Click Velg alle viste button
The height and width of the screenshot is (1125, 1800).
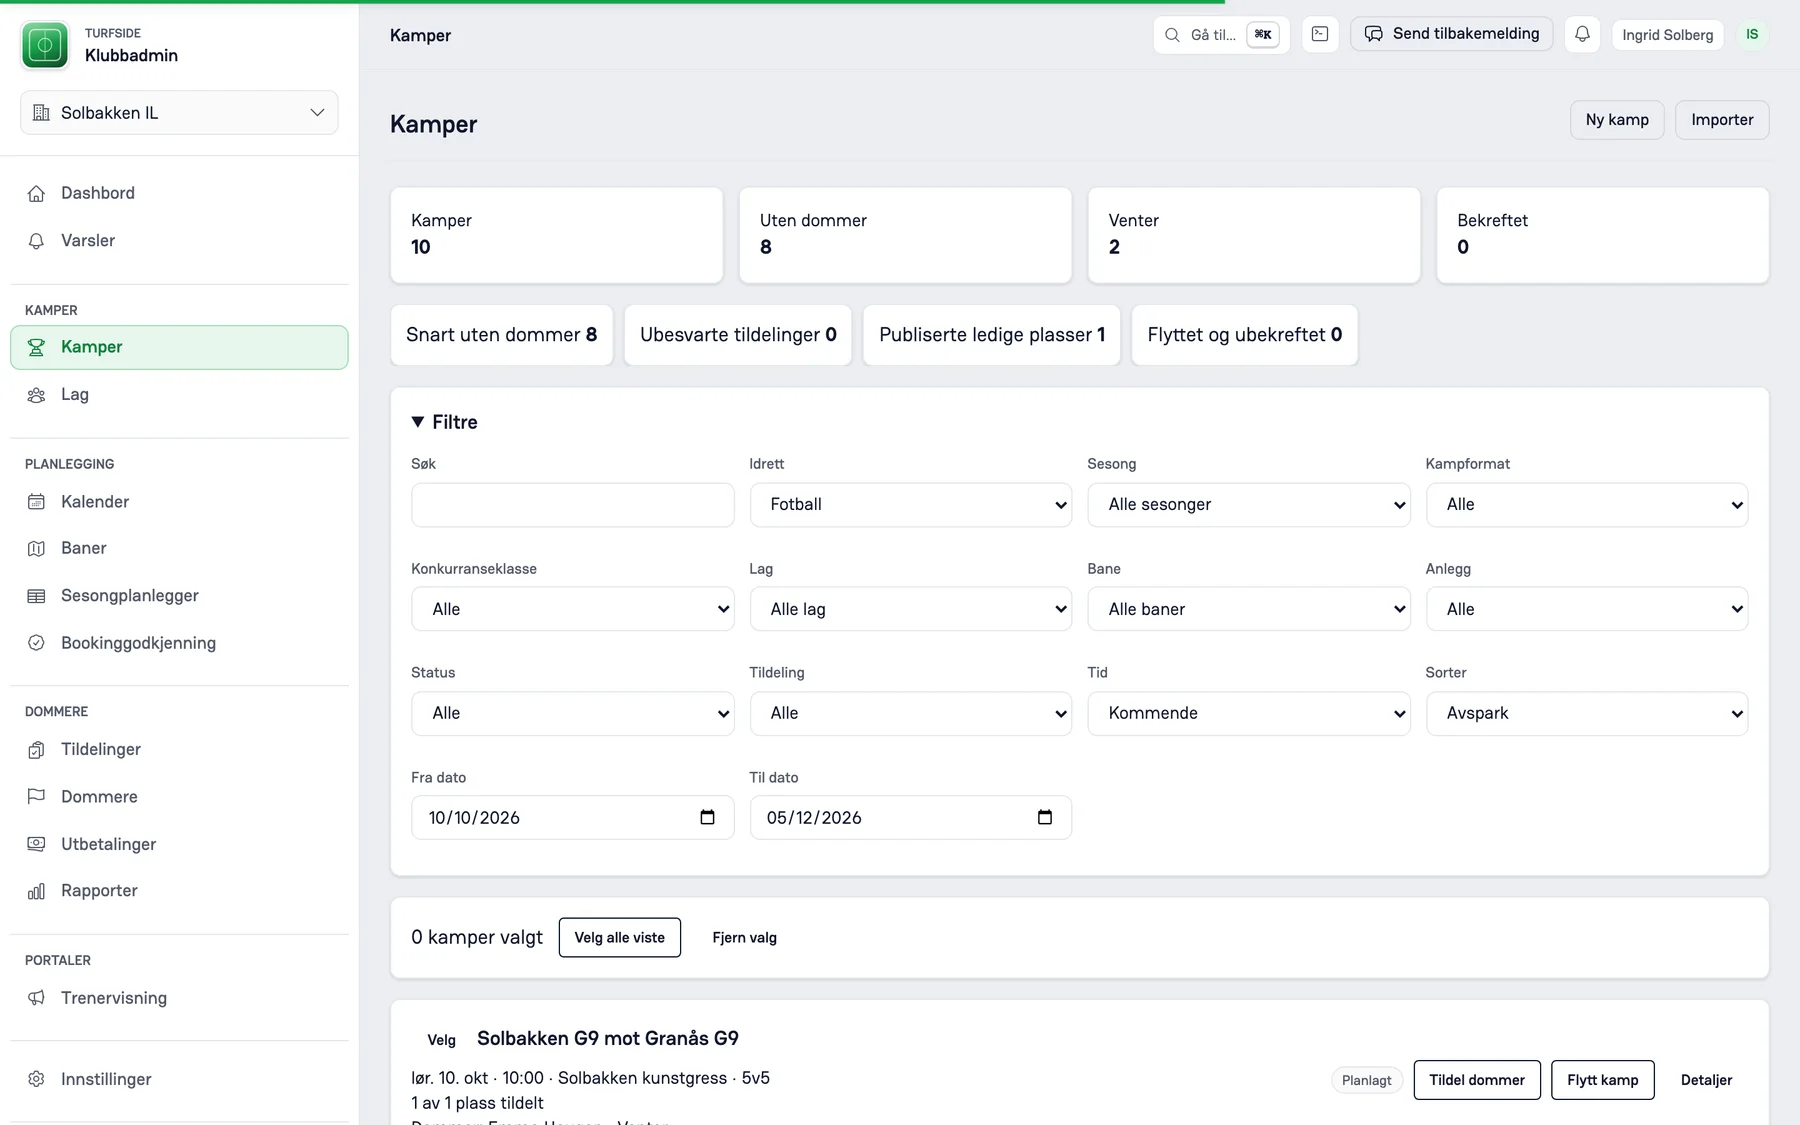click(x=620, y=938)
